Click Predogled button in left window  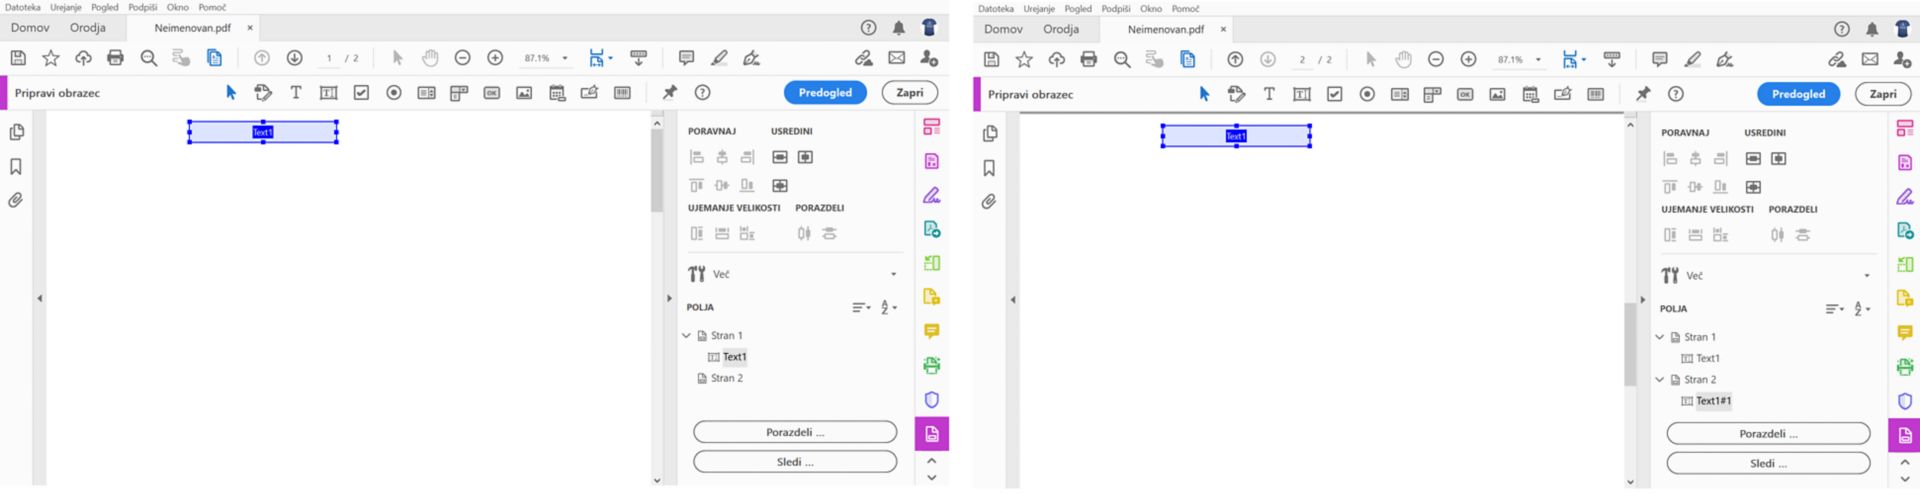pyautogui.click(x=825, y=93)
